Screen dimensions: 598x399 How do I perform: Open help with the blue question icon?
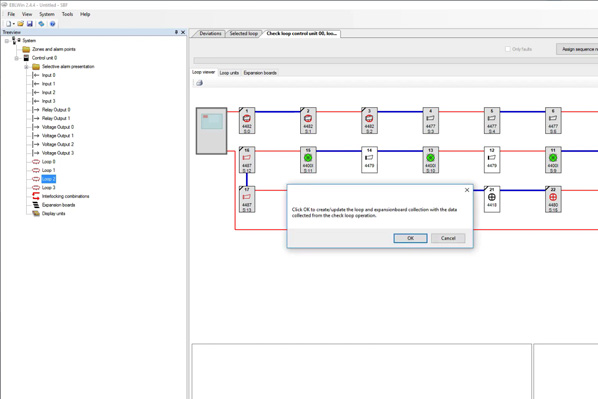pyautogui.click(x=52, y=24)
